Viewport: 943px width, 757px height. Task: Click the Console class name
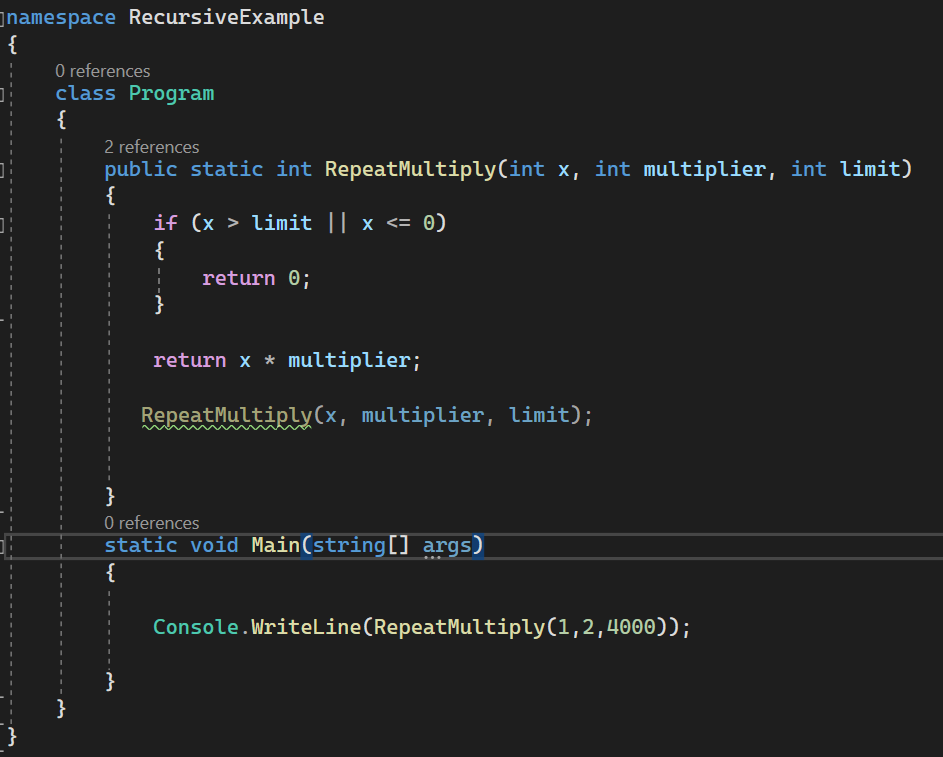[x=196, y=627]
